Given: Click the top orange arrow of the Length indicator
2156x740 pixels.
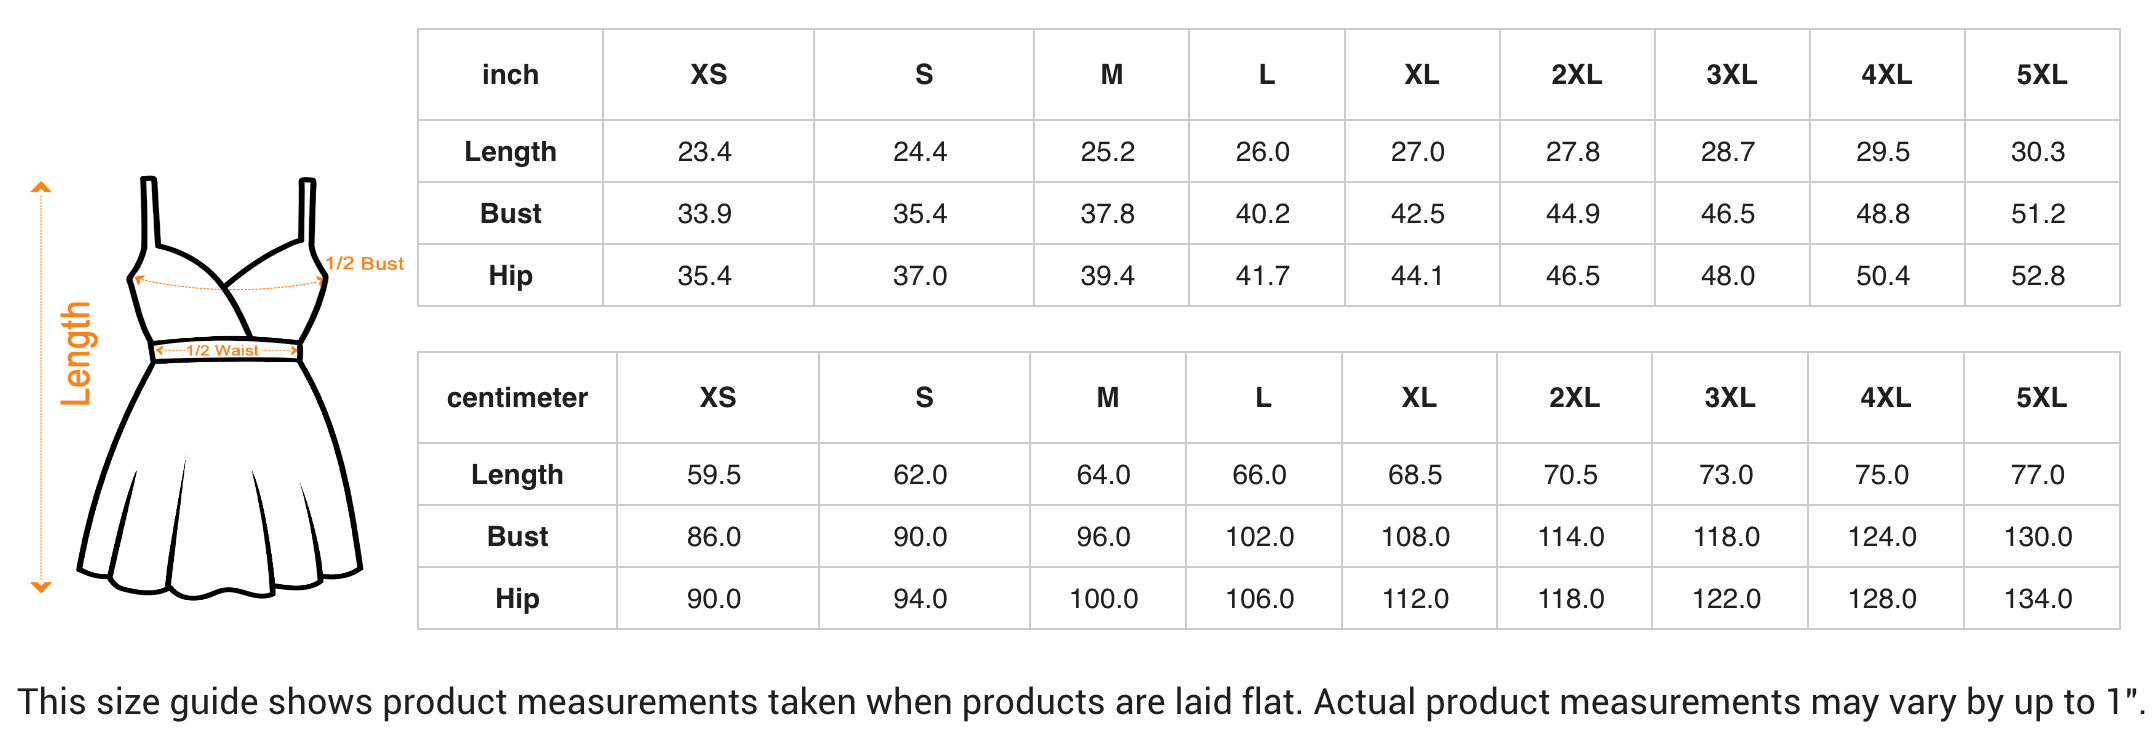Looking at the screenshot, I should (41, 187).
